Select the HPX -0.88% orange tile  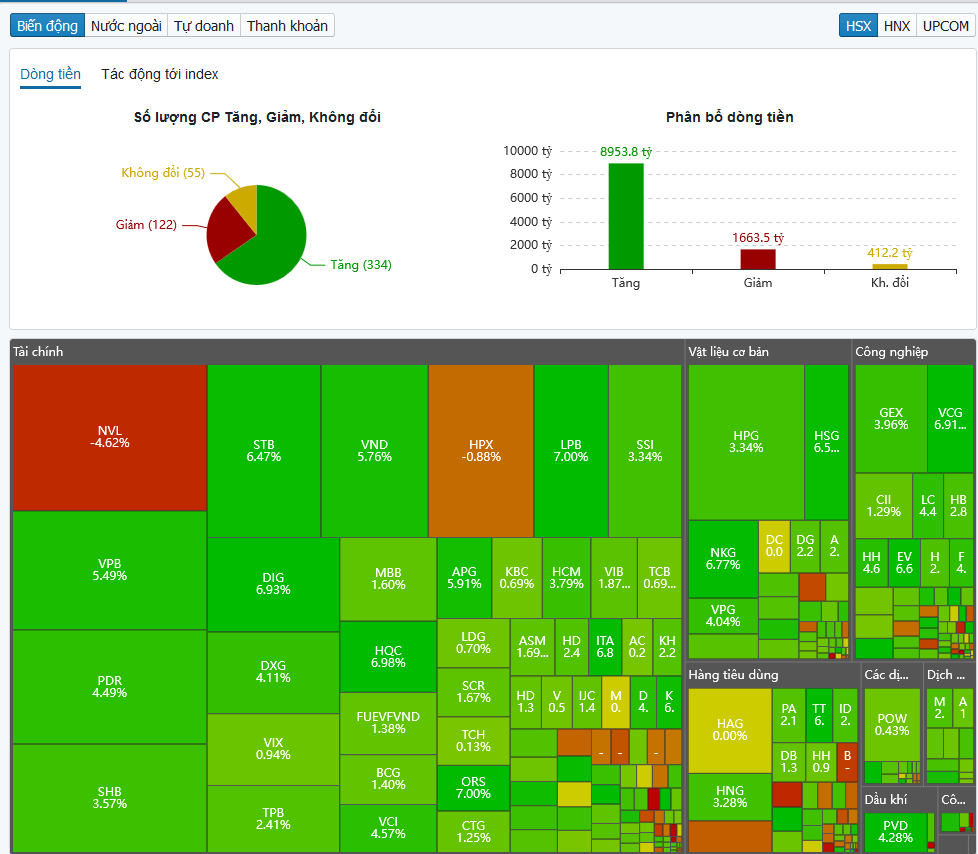pyautogui.click(x=481, y=450)
